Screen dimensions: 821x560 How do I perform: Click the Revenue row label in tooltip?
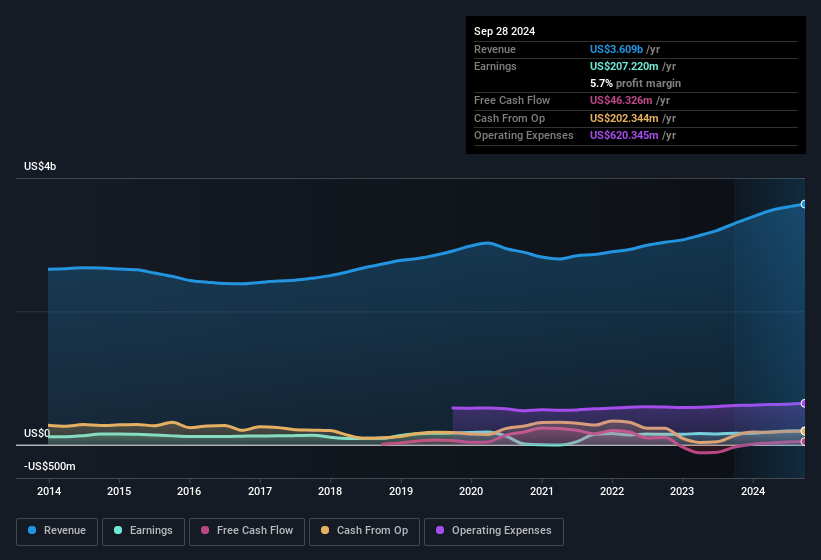click(495, 49)
